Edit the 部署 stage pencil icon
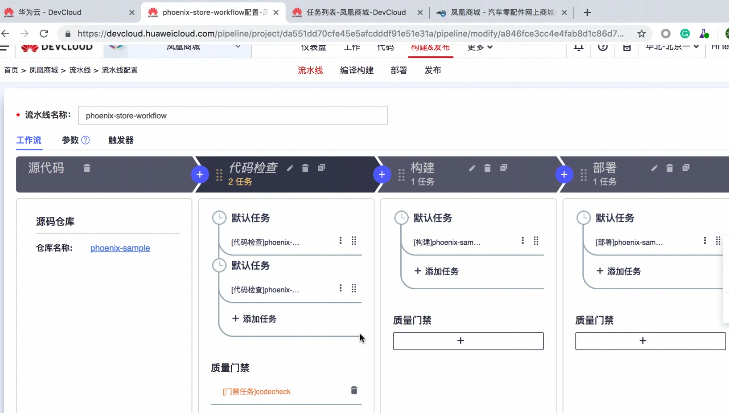This screenshot has height=413, width=729. (x=654, y=168)
